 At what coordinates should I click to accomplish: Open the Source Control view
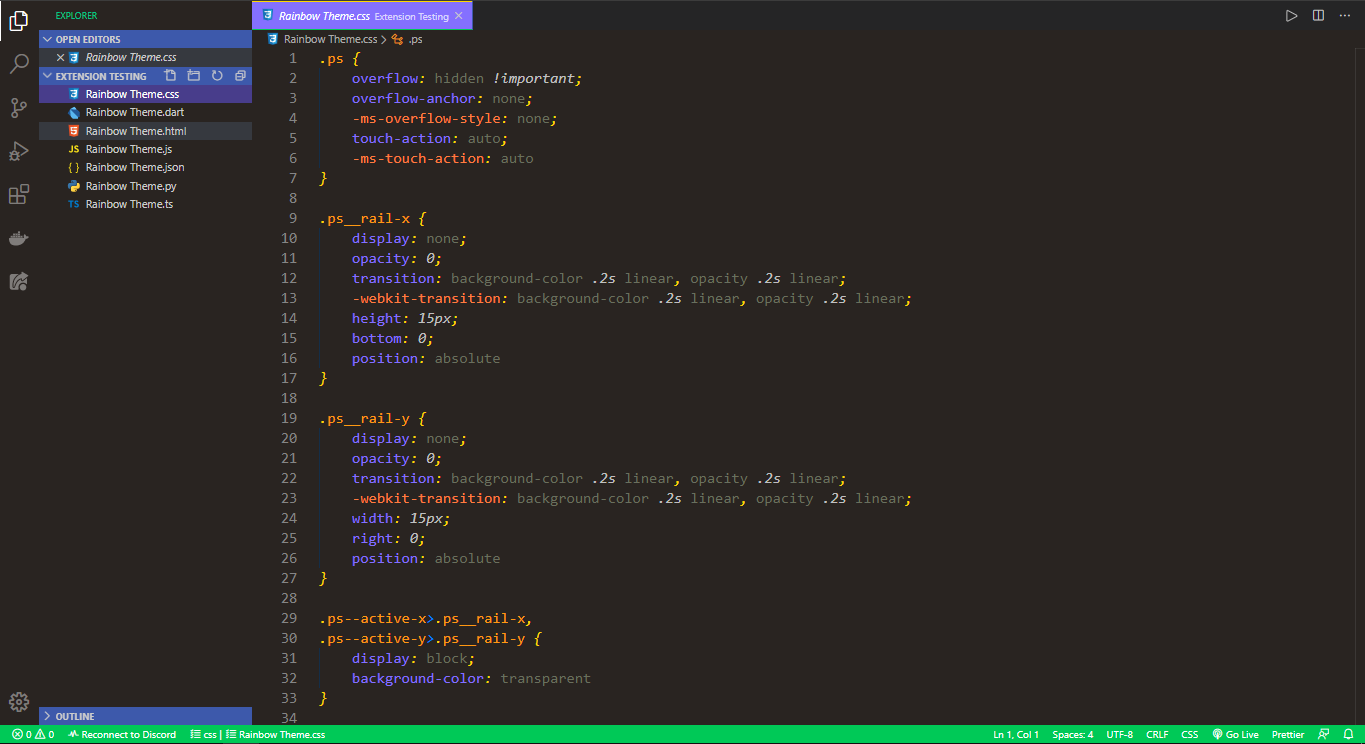(x=18, y=108)
